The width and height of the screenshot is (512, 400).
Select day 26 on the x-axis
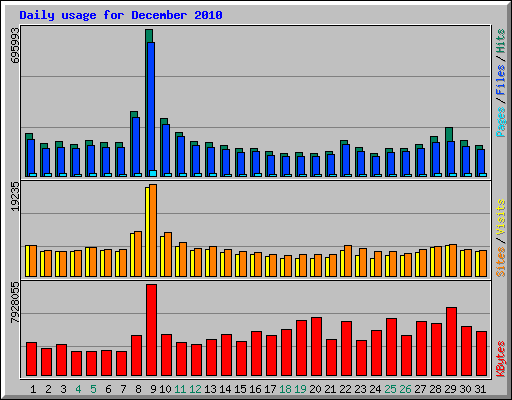[405, 389]
